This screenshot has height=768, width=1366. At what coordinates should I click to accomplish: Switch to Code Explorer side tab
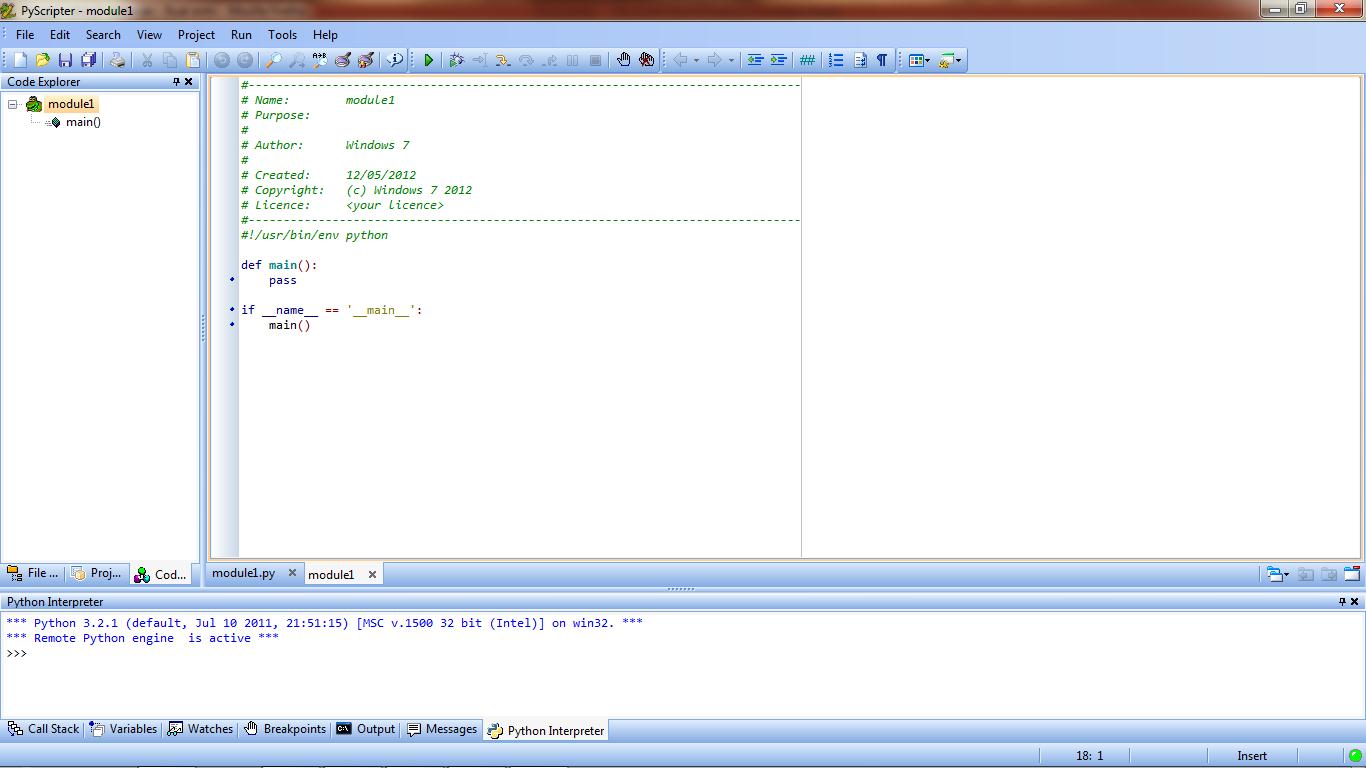(161, 574)
